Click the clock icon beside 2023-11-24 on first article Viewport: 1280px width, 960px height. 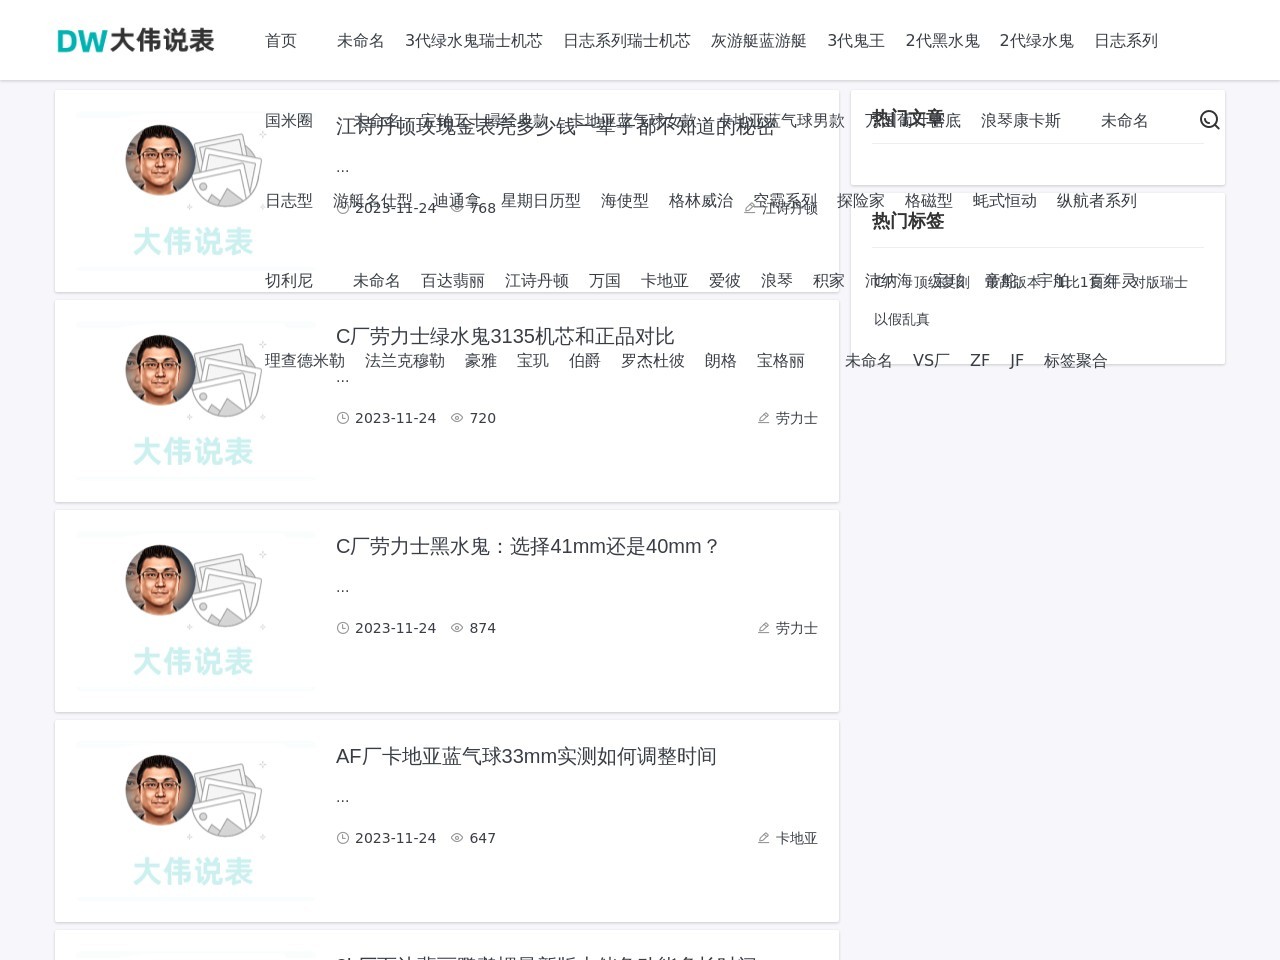tap(343, 209)
